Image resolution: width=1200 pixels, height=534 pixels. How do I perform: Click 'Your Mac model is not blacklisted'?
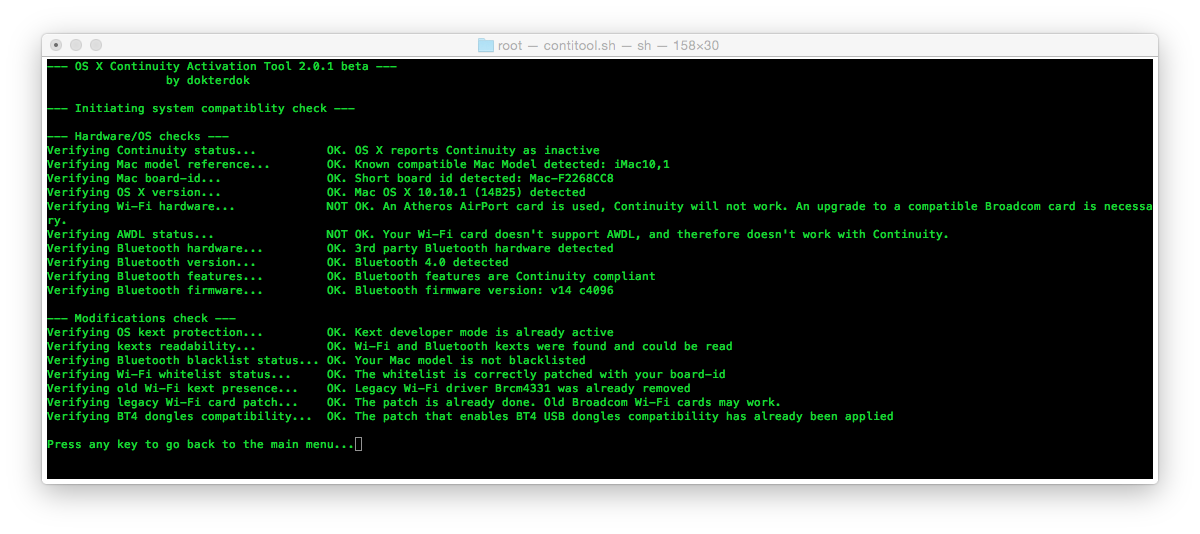(x=470, y=360)
